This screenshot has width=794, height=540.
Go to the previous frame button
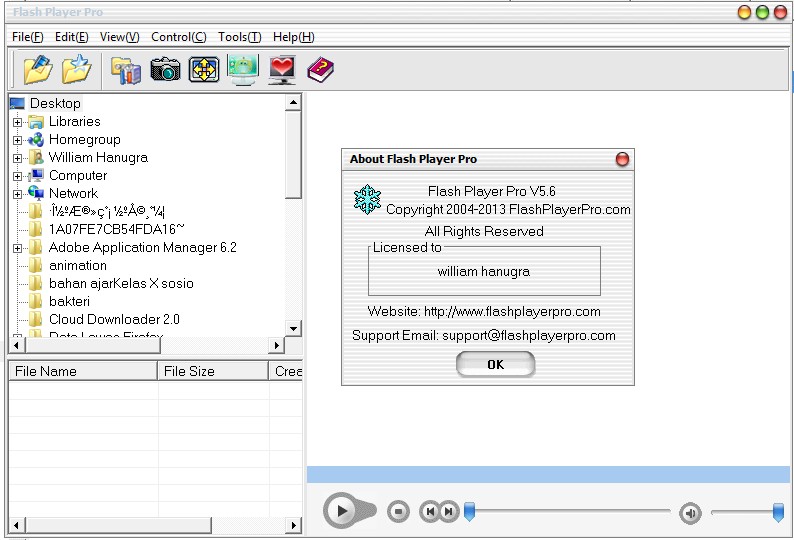click(x=430, y=512)
